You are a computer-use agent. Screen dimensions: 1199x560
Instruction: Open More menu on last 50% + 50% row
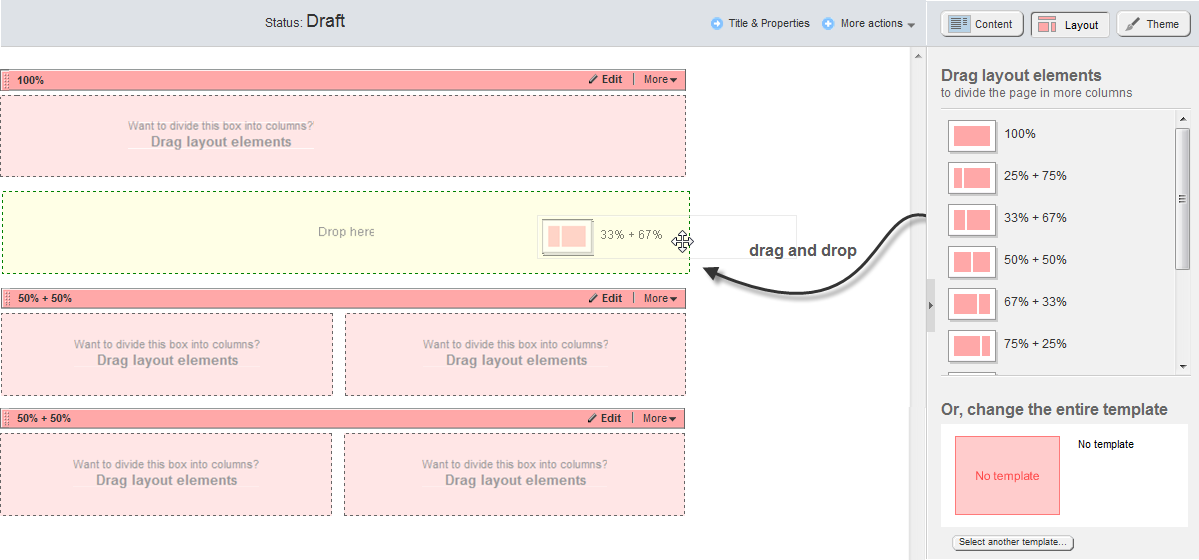click(x=660, y=418)
